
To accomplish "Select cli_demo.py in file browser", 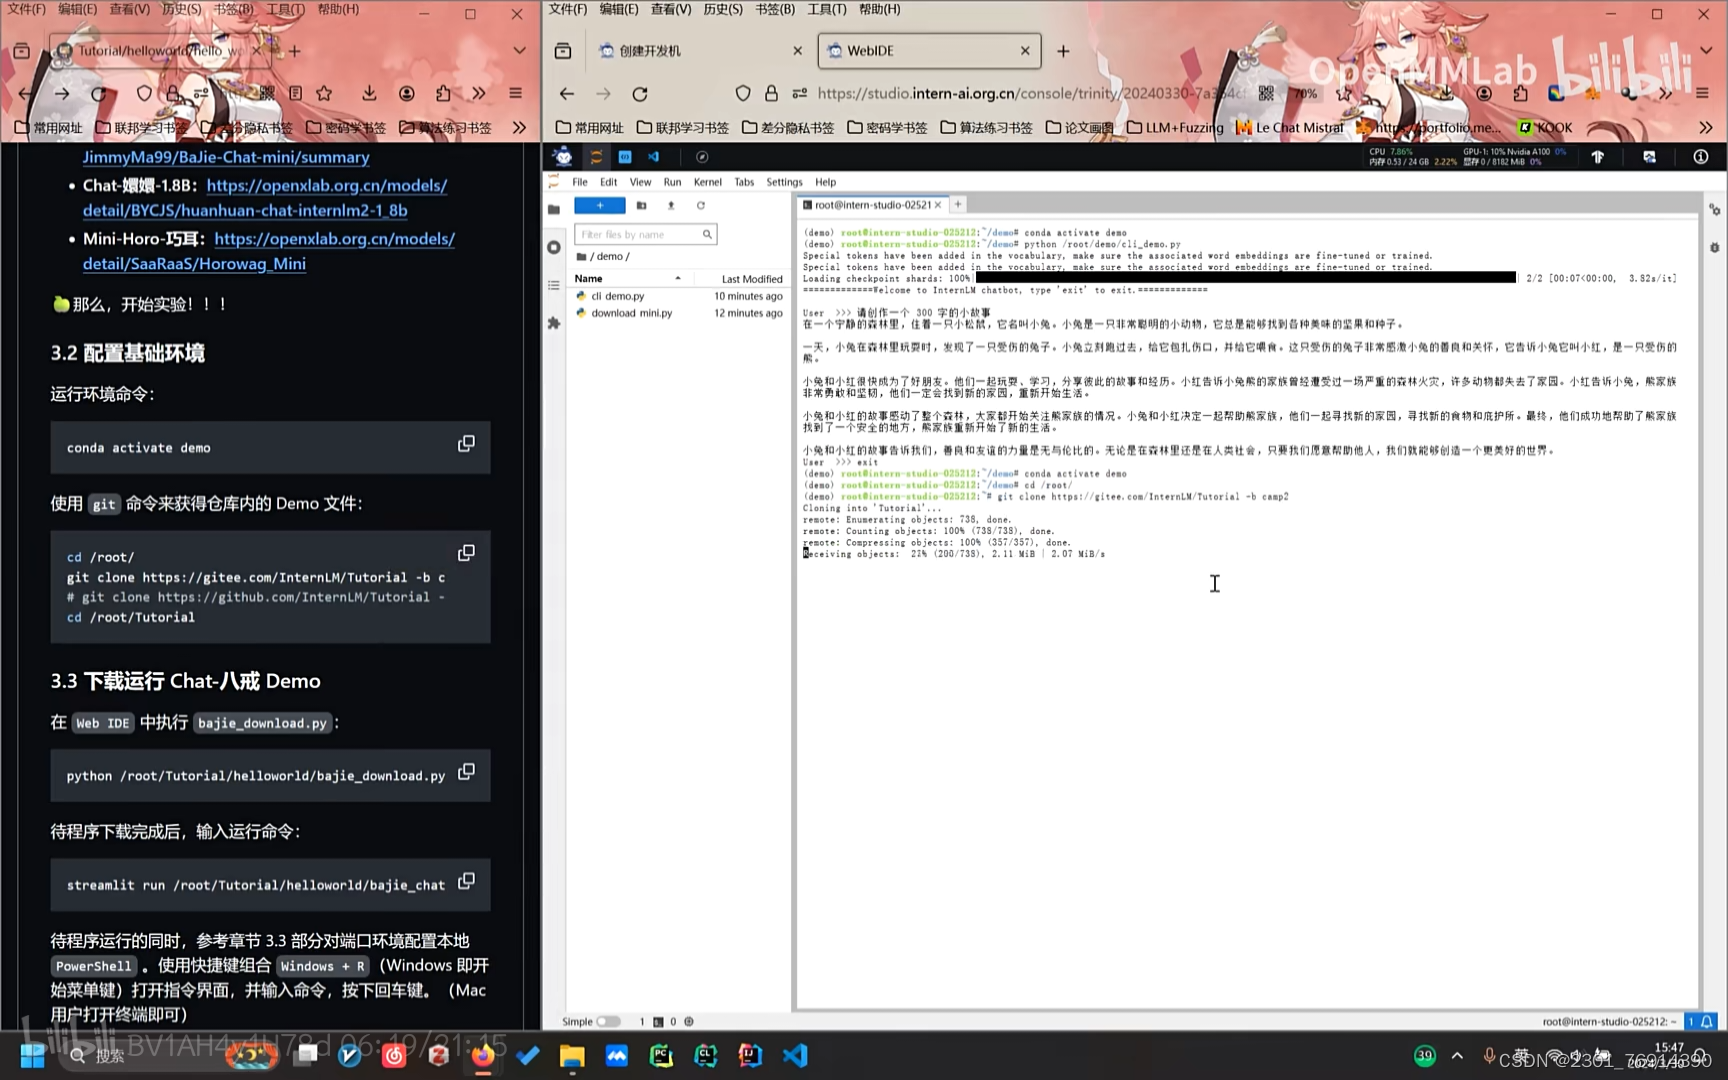I will click(680, 296).
